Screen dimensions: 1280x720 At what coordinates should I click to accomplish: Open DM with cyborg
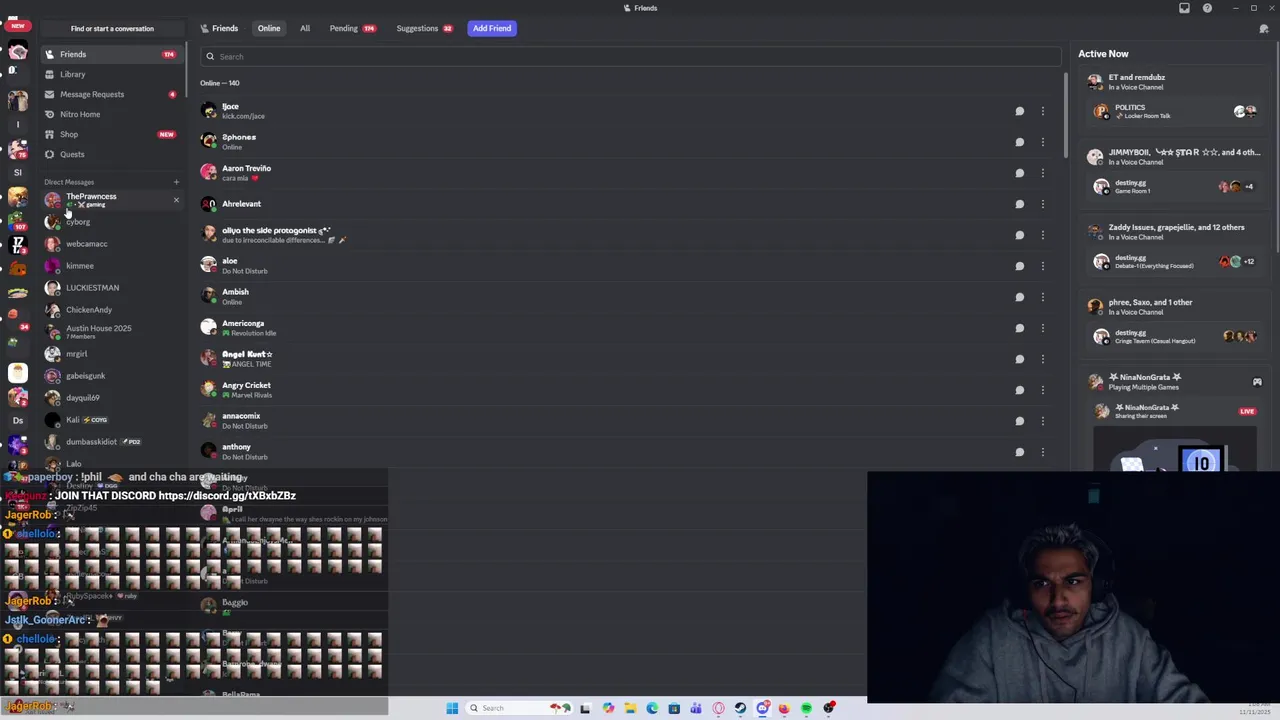(110, 222)
